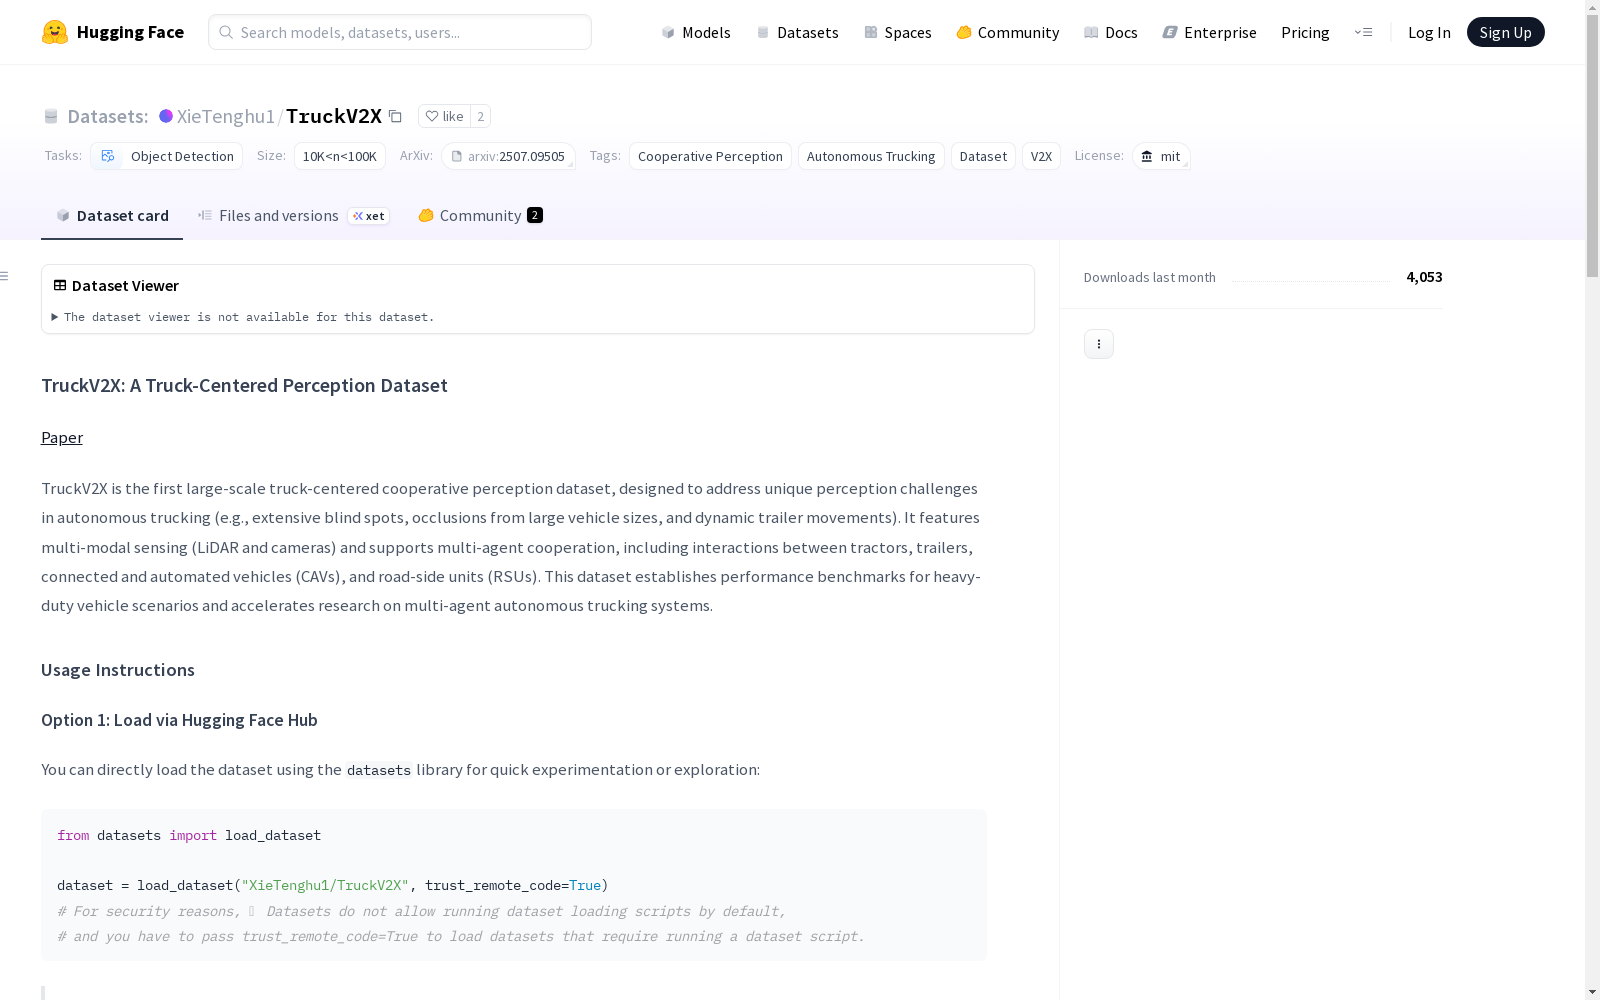Open the Pricing page

point(1305,32)
